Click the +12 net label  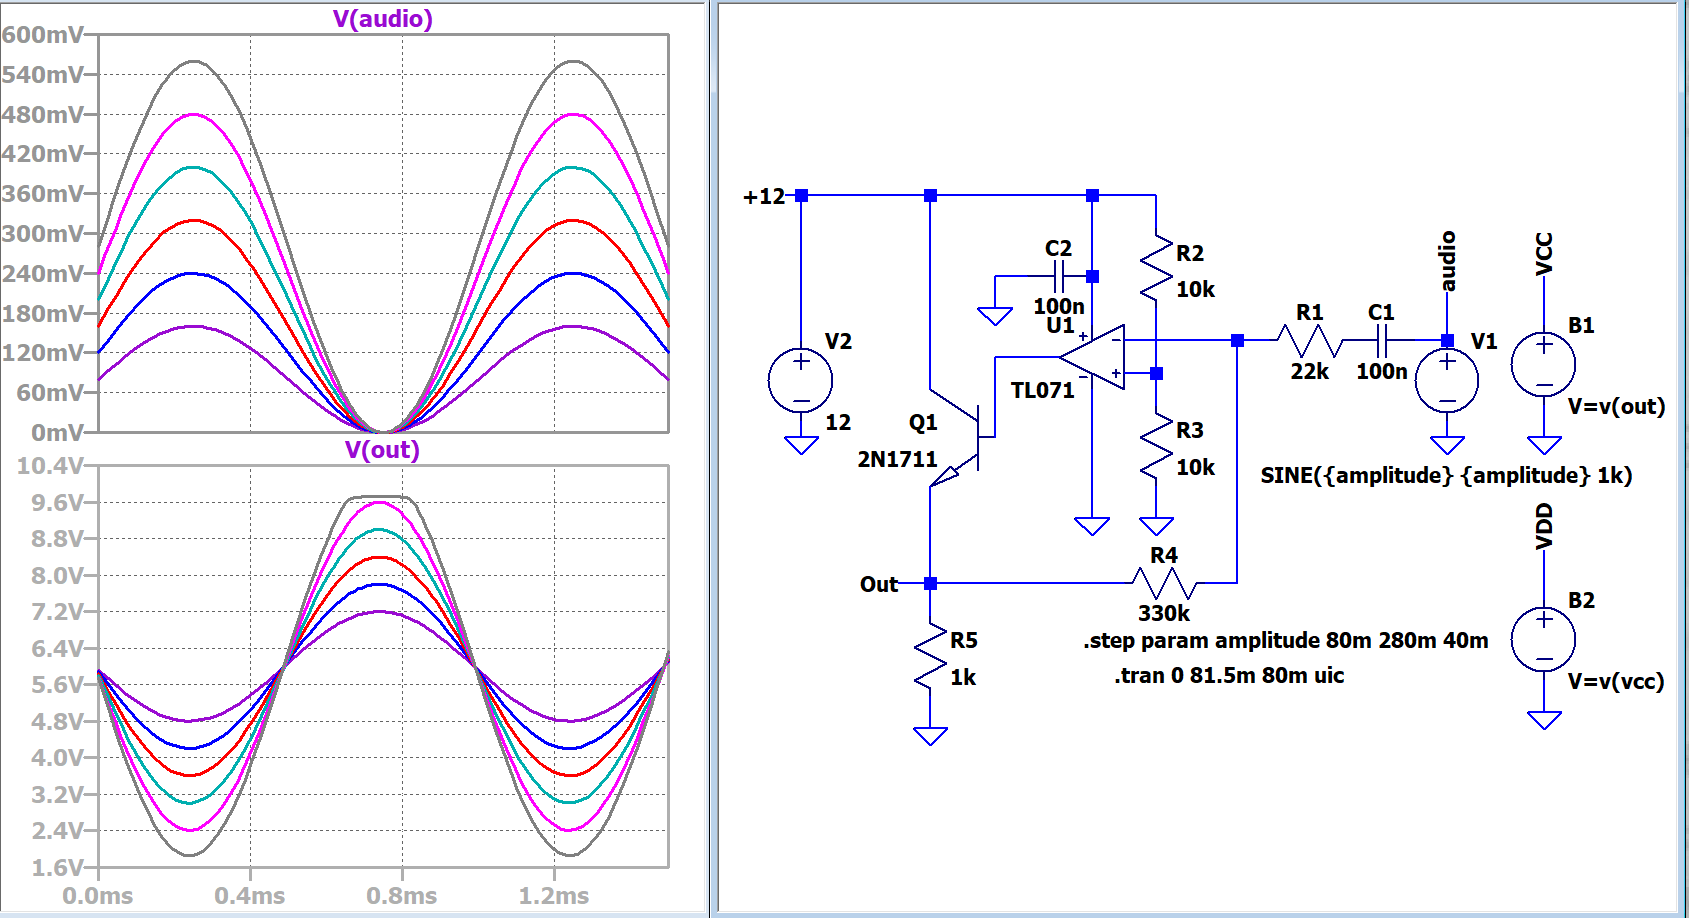(x=764, y=197)
